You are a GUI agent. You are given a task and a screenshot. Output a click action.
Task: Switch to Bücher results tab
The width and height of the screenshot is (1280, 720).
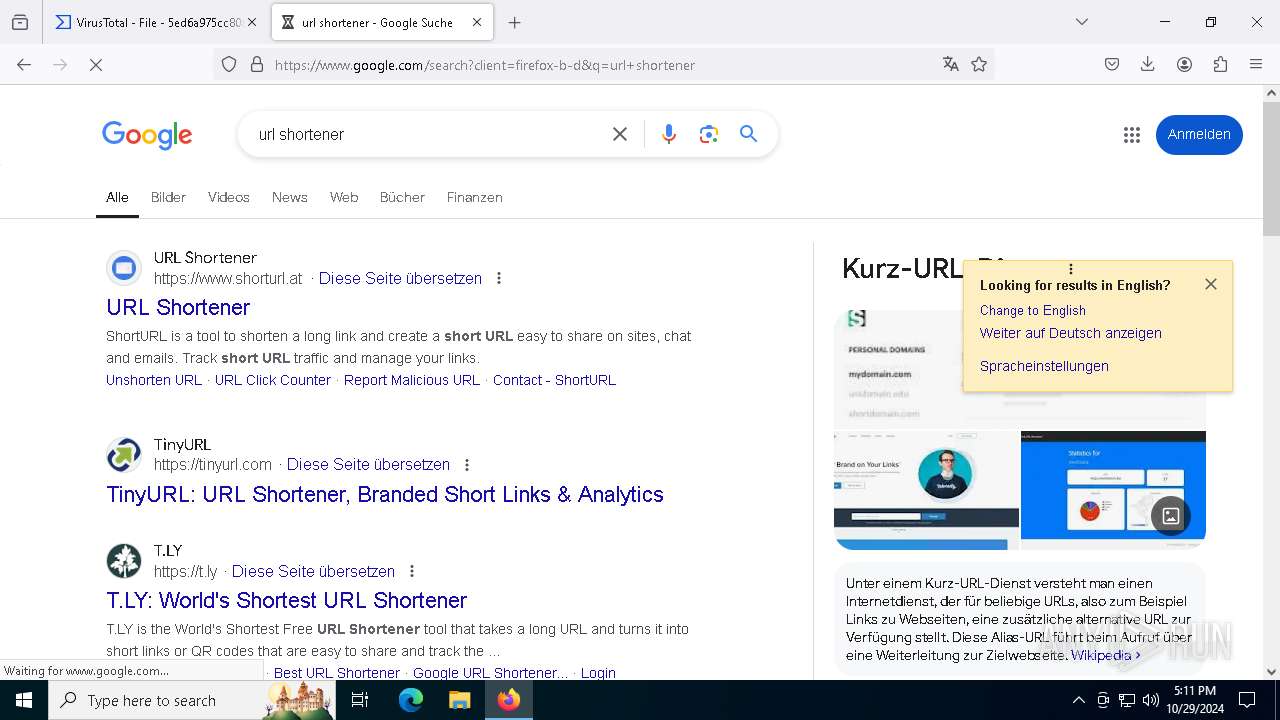(402, 198)
